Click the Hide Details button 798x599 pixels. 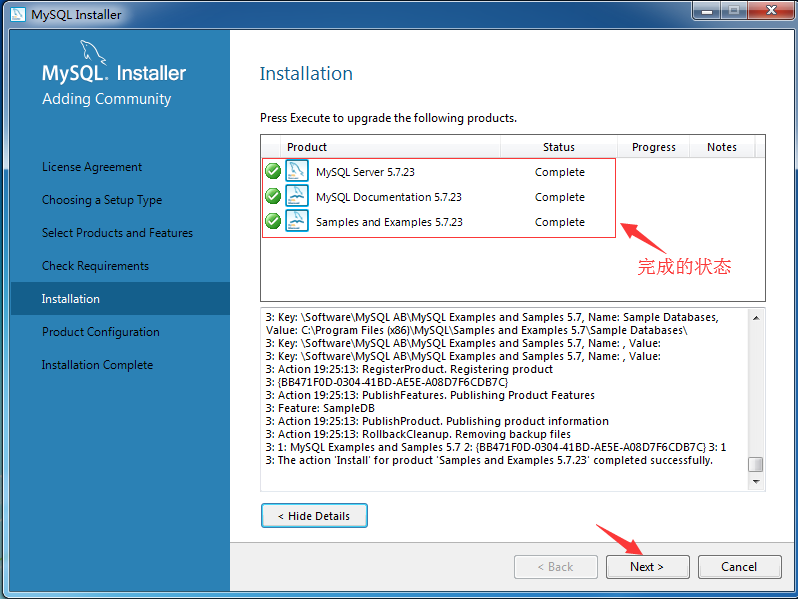(x=314, y=516)
